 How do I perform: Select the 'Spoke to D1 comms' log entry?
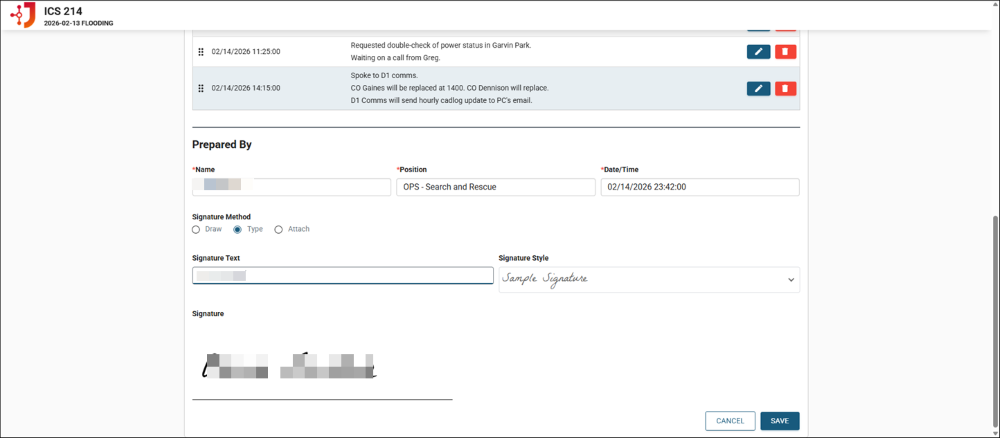click(x=450, y=88)
